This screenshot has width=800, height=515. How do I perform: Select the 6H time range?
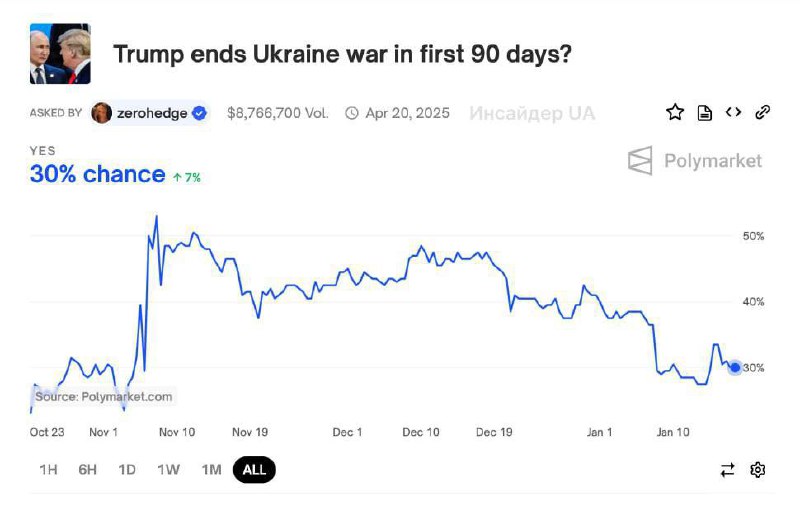[88, 469]
